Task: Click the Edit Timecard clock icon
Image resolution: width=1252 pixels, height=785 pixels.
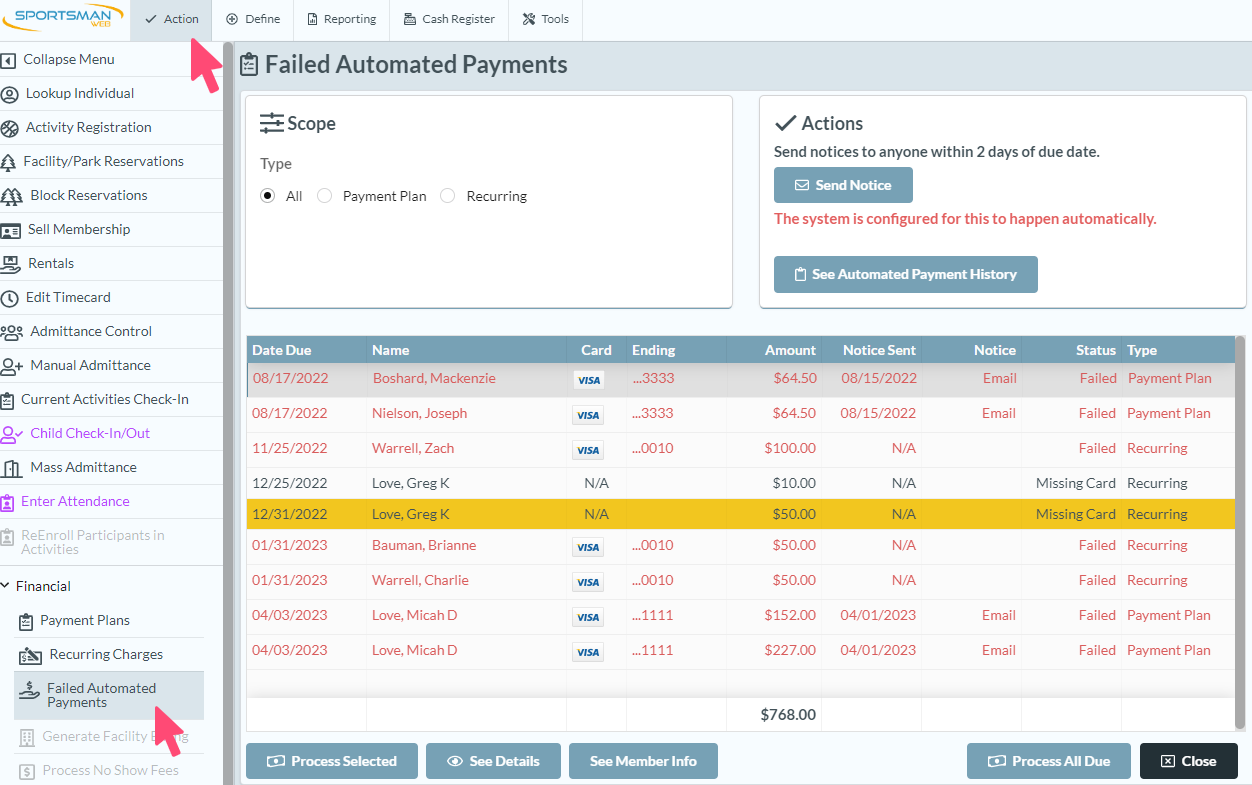Action: (x=10, y=298)
